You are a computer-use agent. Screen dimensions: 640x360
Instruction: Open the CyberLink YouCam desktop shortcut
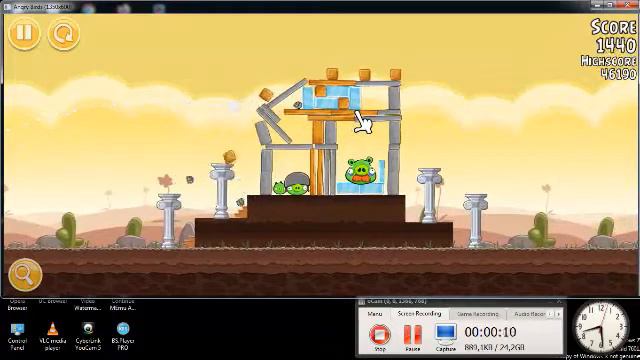click(x=88, y=337)
